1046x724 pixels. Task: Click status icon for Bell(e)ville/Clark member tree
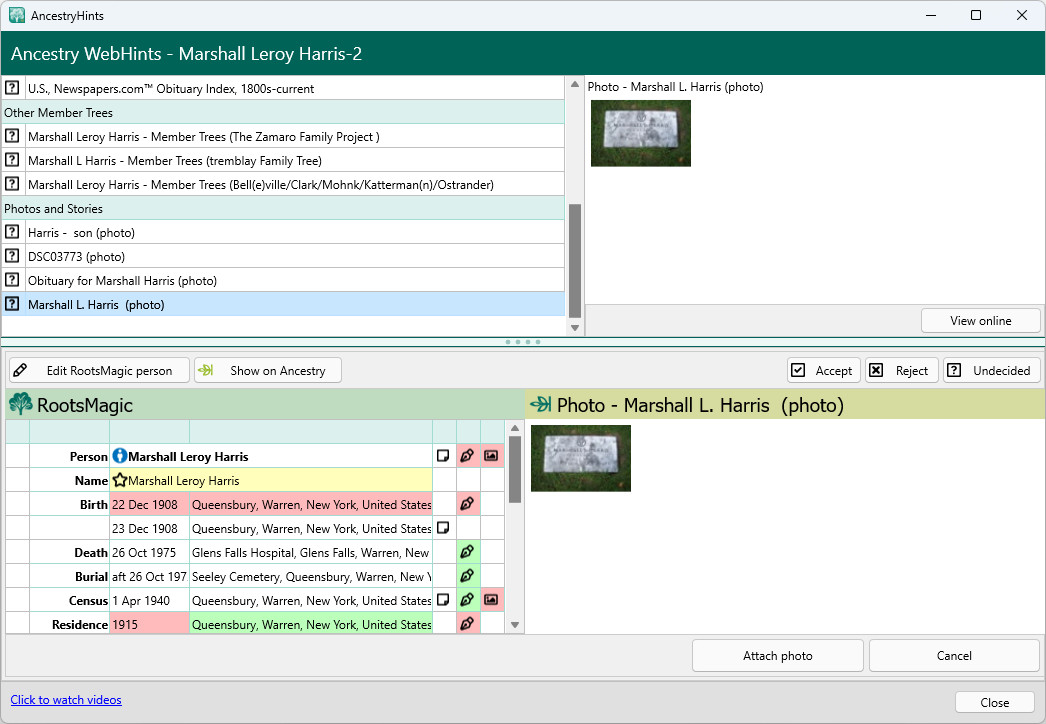click(12, 184)
